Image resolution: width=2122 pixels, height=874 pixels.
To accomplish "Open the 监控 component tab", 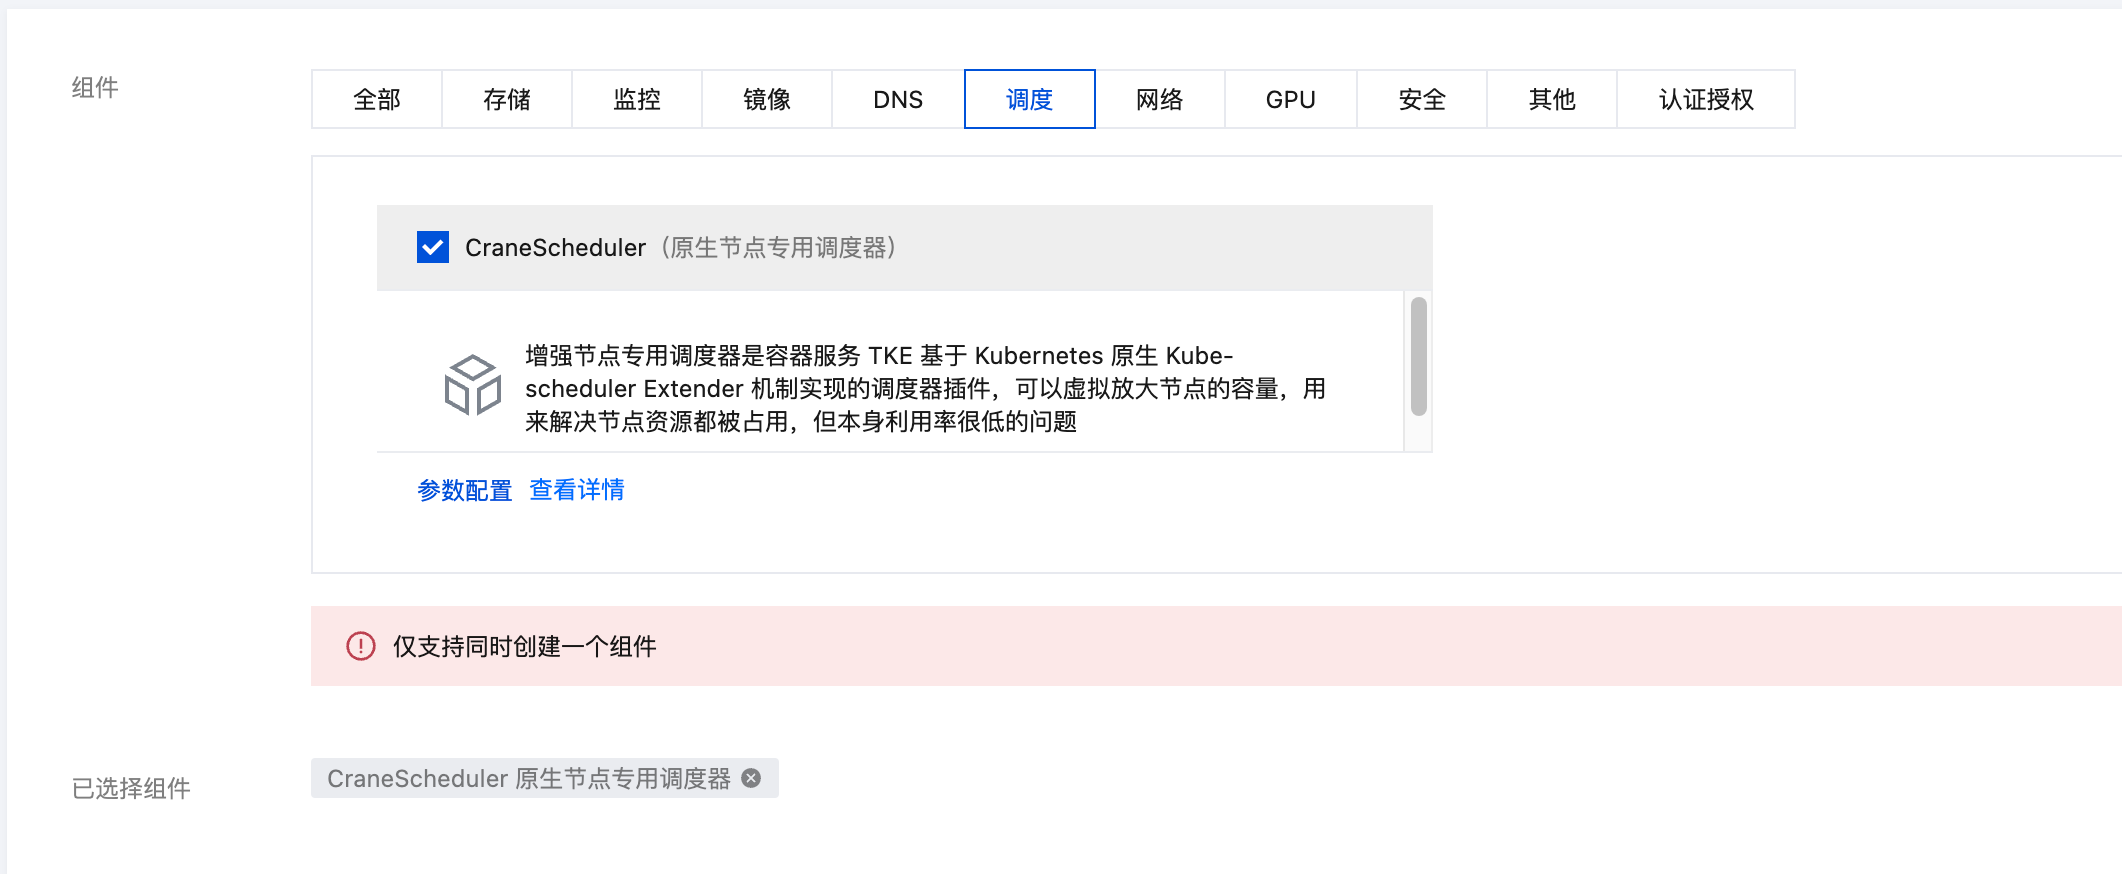I will [637, 99].
